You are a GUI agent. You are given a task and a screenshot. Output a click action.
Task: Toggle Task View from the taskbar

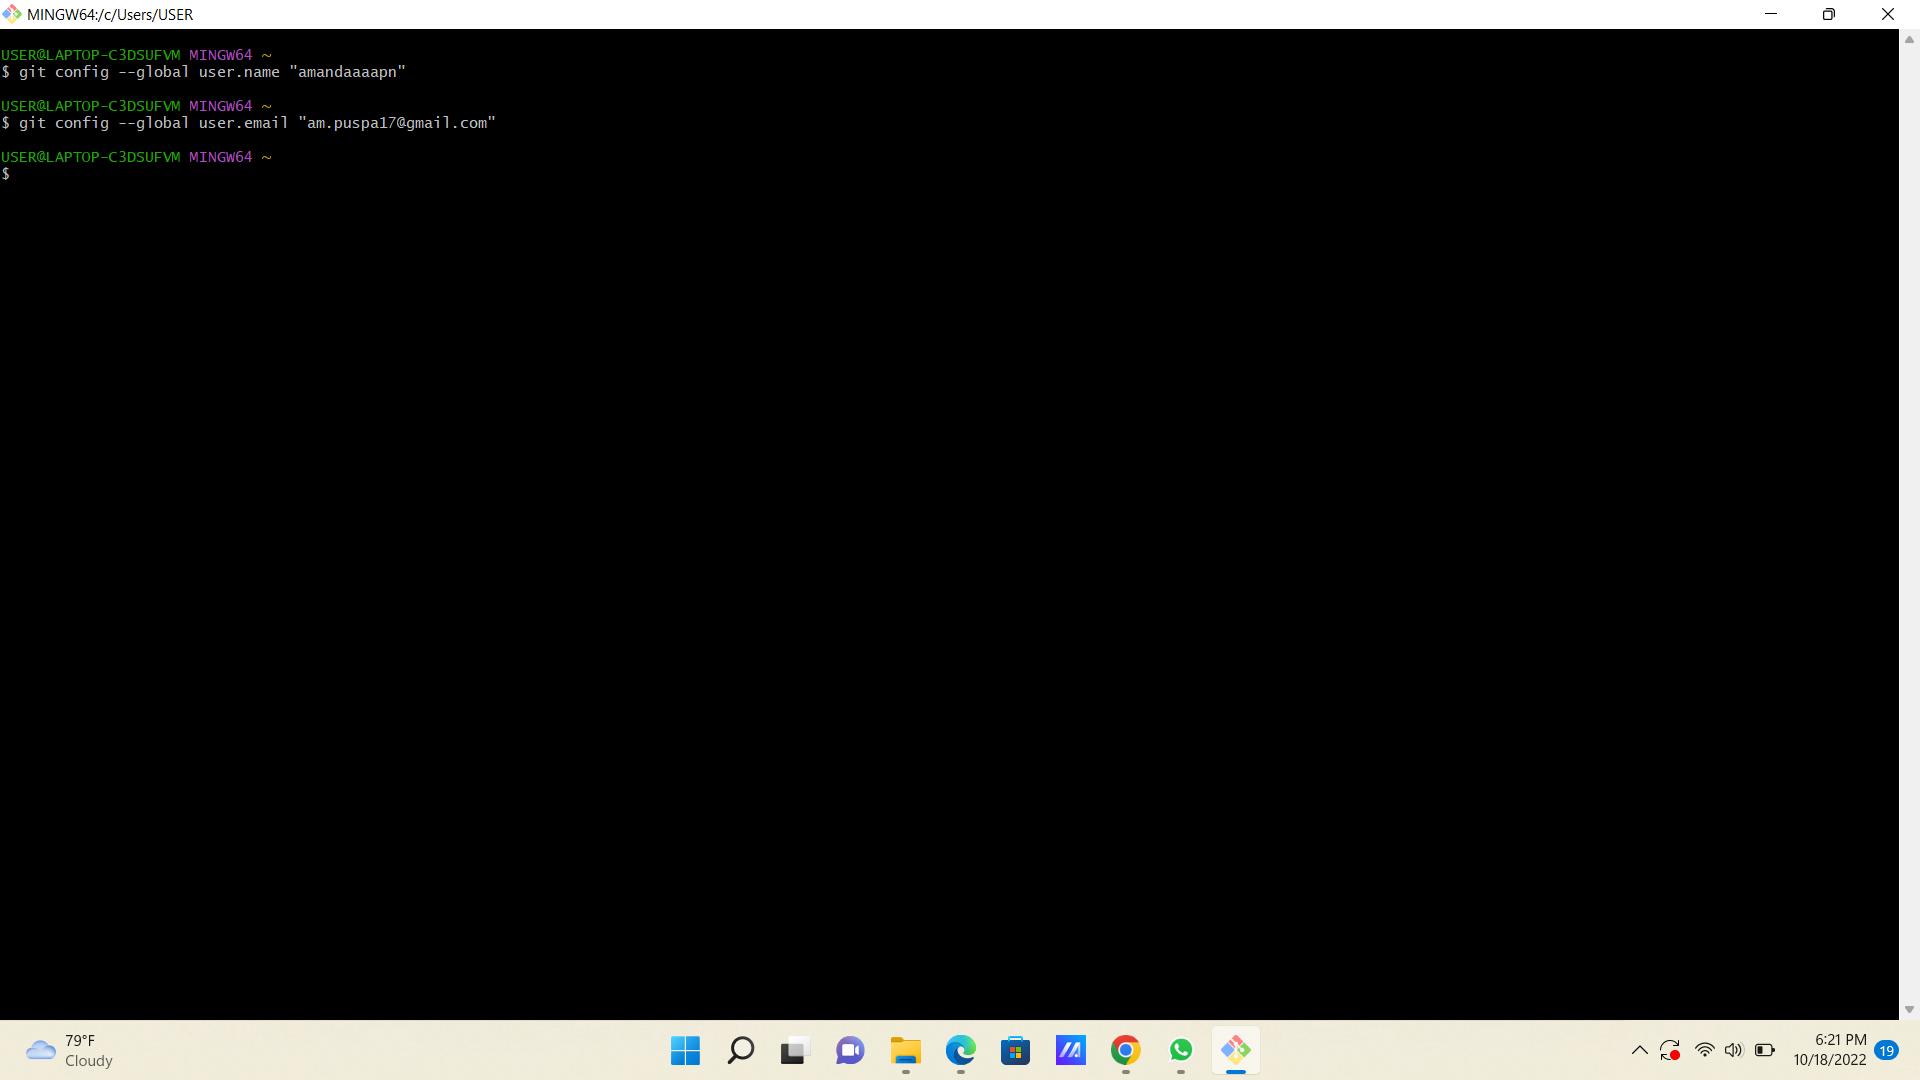(793, 1050)
